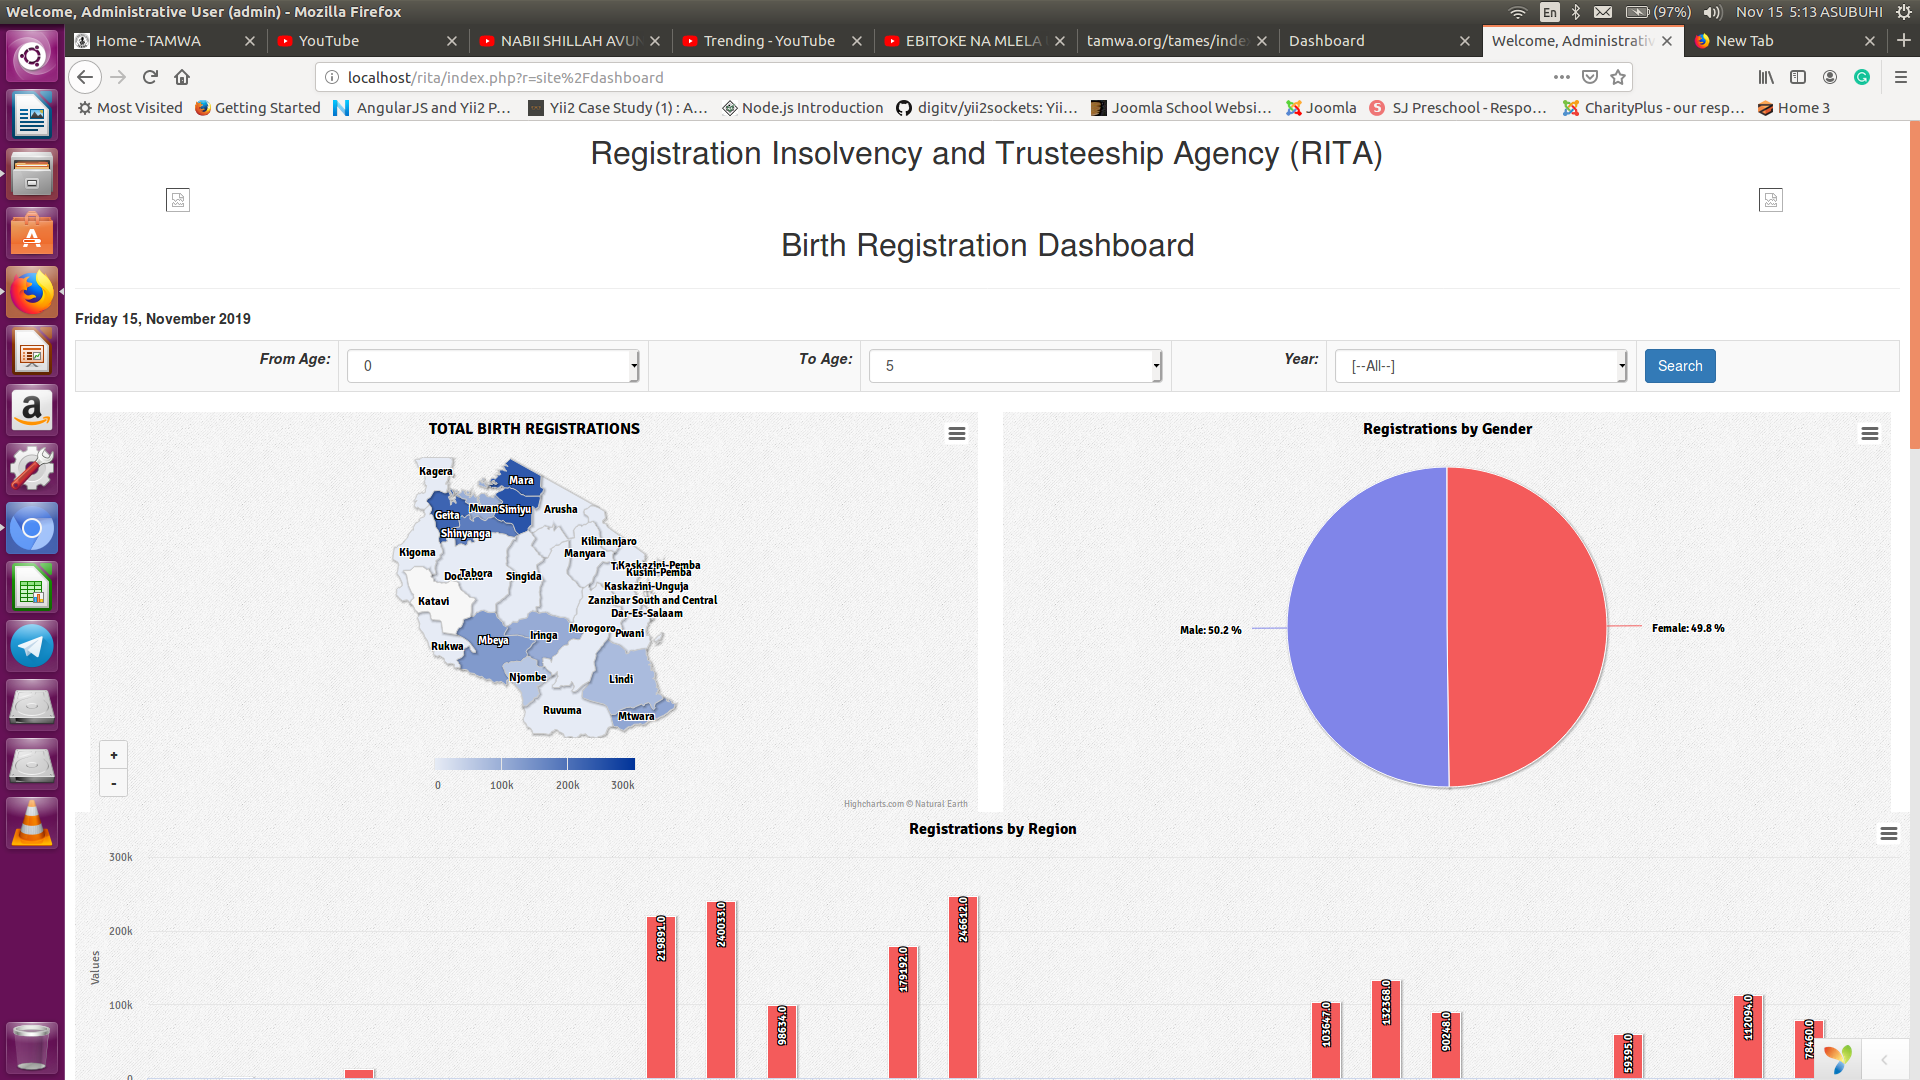This screenshot has width=1920, height=1080.
Task: Open the Firefox hamburger application menu
Action: point(1900,77)
